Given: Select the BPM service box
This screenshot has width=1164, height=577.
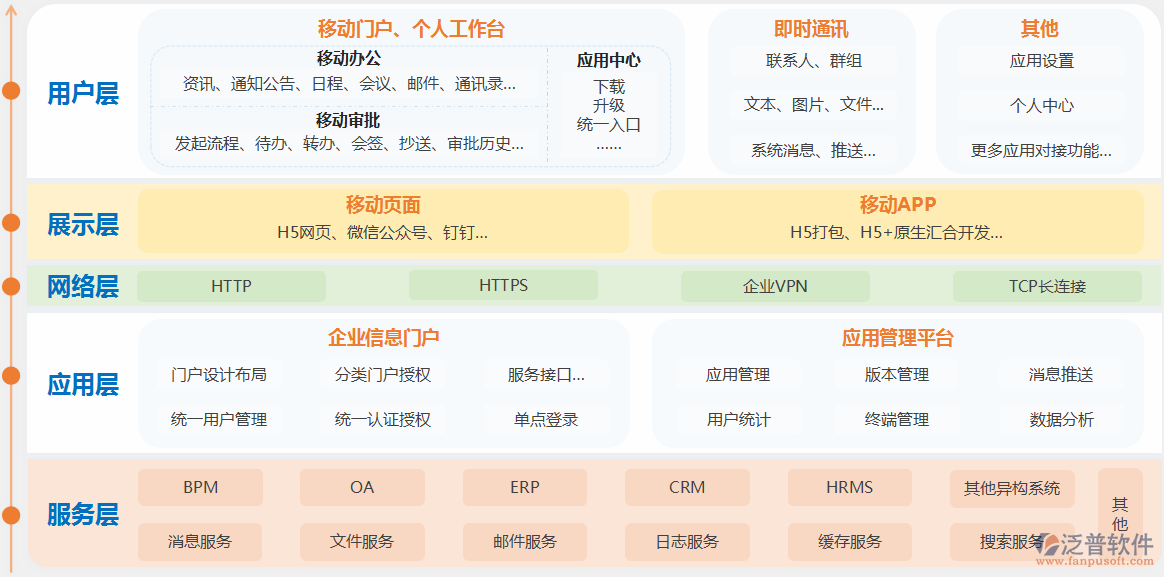Looking at the screenshot, I should pyautogui.click(x=200, y=487).
